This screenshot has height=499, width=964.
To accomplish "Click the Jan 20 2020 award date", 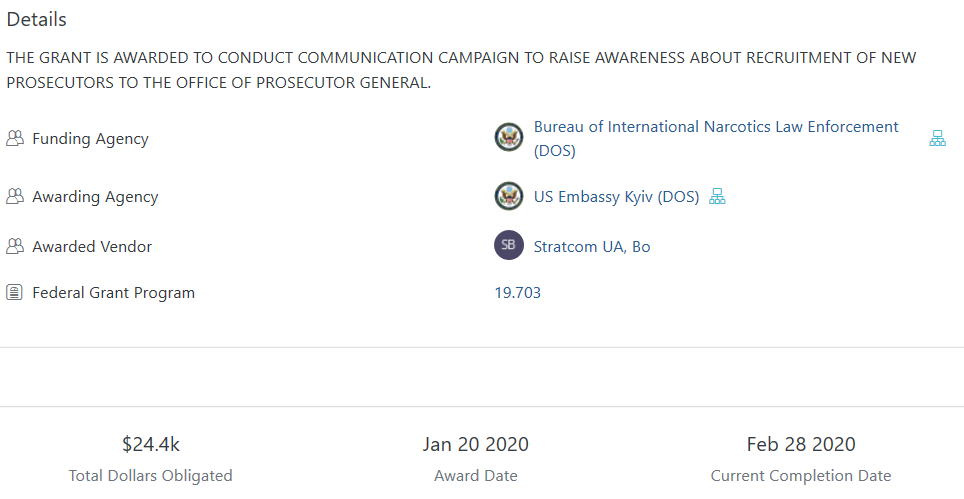I will click(475, 444).
